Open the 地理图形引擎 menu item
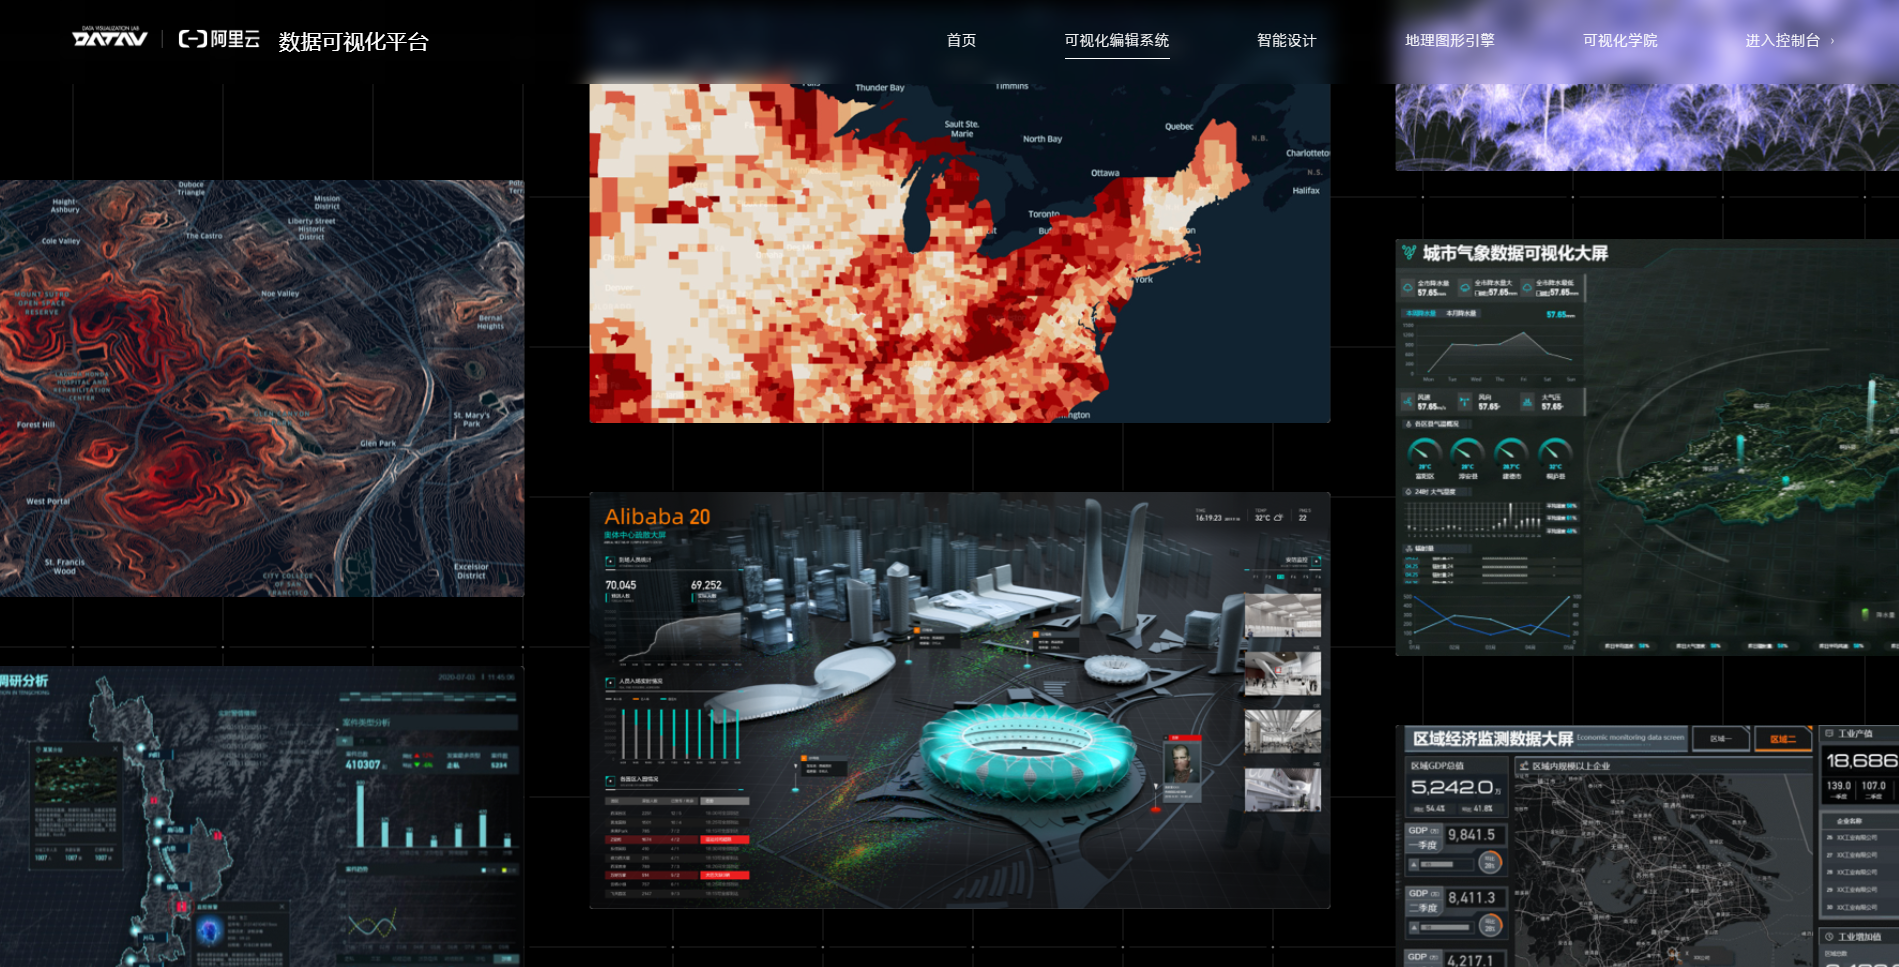 pyautogui.click(x=1450, y=40)
